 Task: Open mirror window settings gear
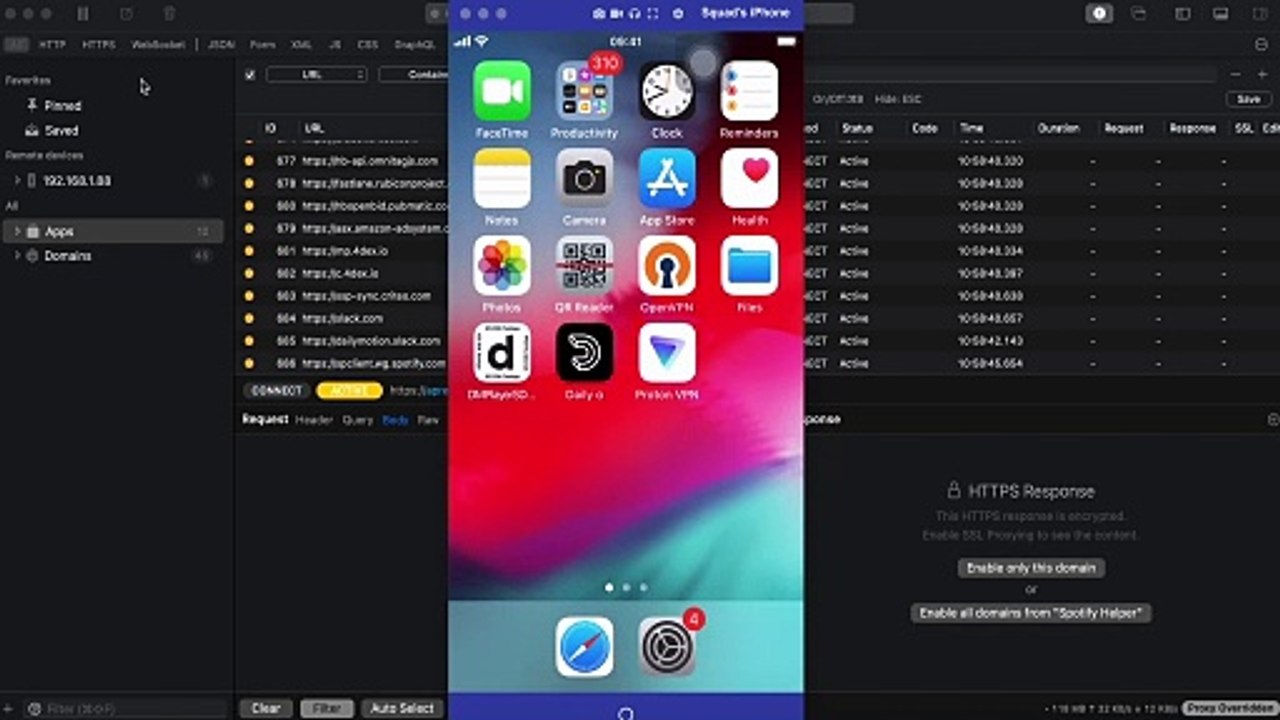678,14
